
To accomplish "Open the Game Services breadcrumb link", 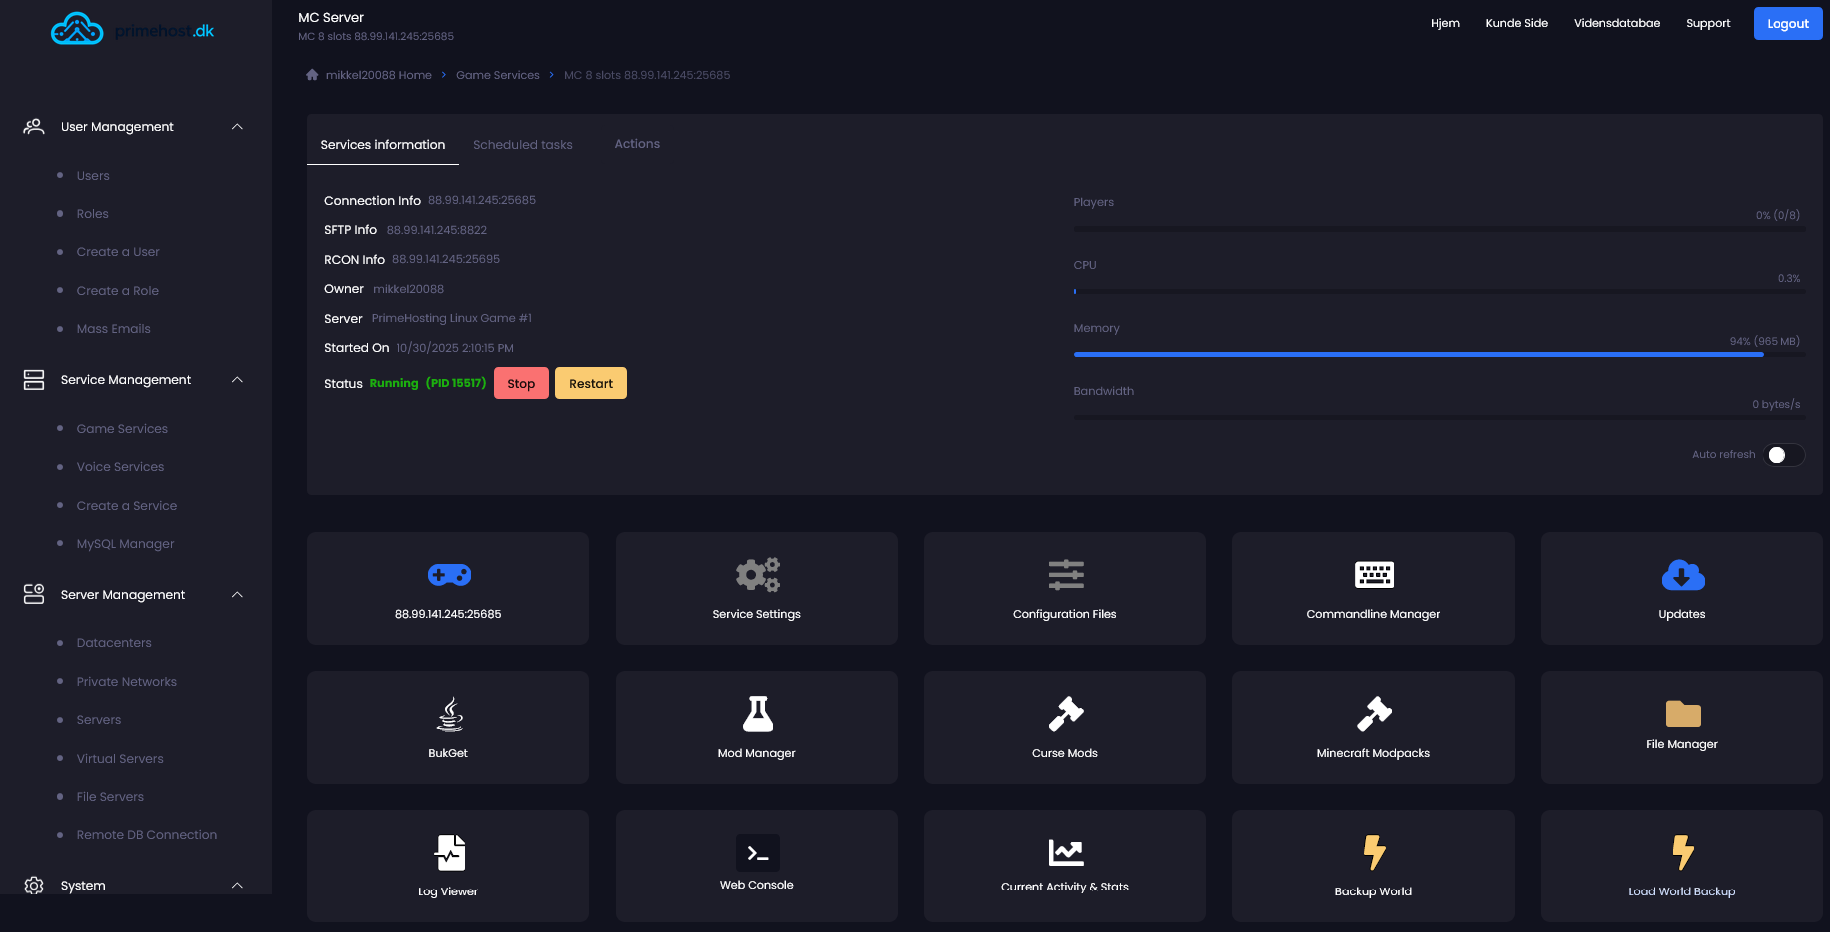I will [x=497, y=74].
